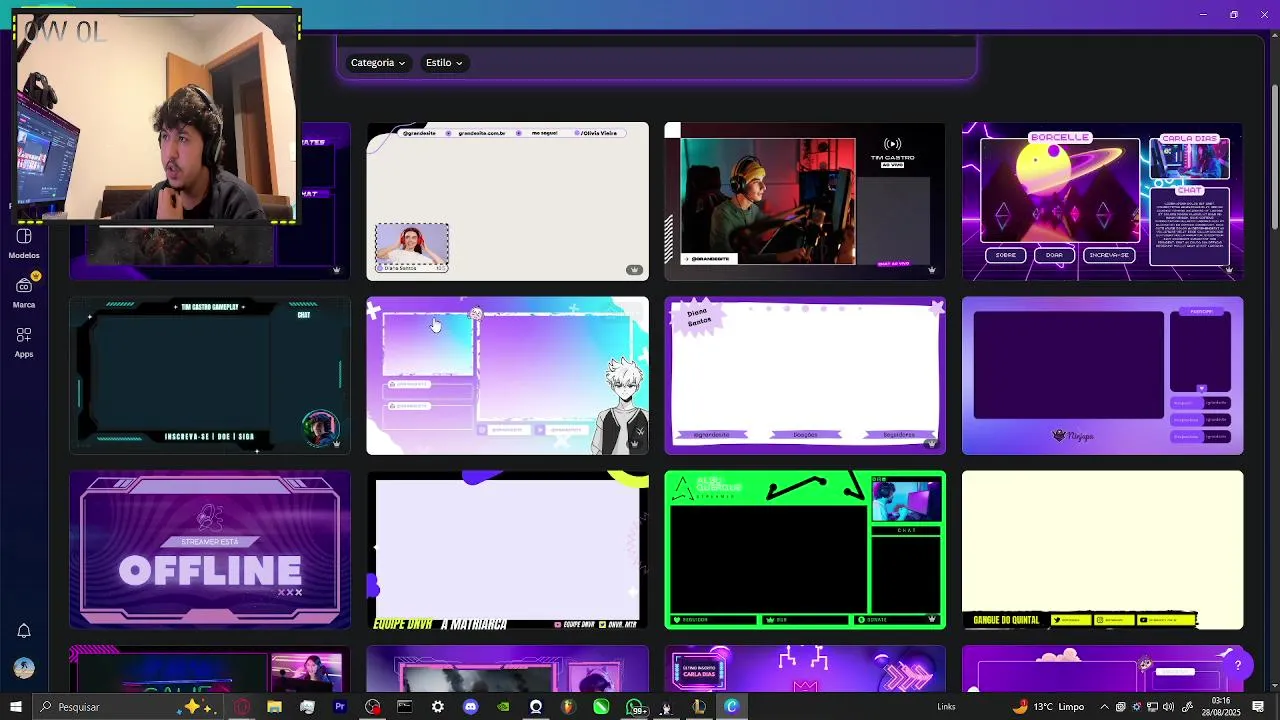Select the Tim Castro Ao Vivo template

[805, 202]
